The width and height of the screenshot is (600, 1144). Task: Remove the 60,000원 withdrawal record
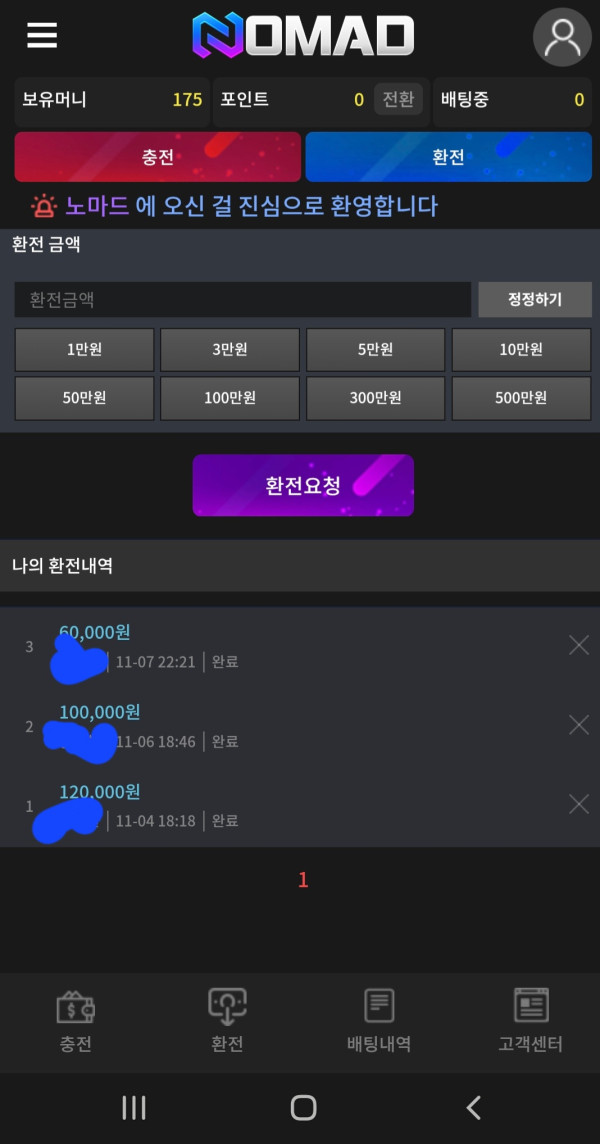coord(579,645)
